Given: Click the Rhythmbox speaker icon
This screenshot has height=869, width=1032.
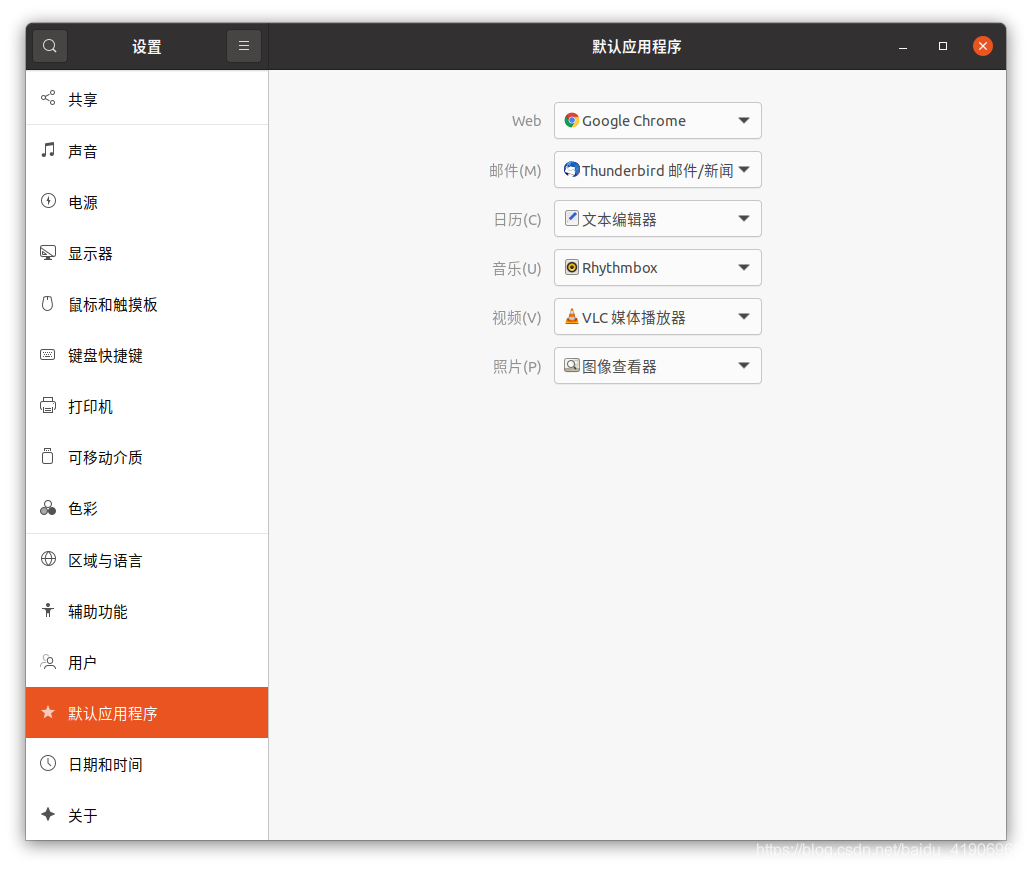Looking at the screenshot, I should (572, 267).
